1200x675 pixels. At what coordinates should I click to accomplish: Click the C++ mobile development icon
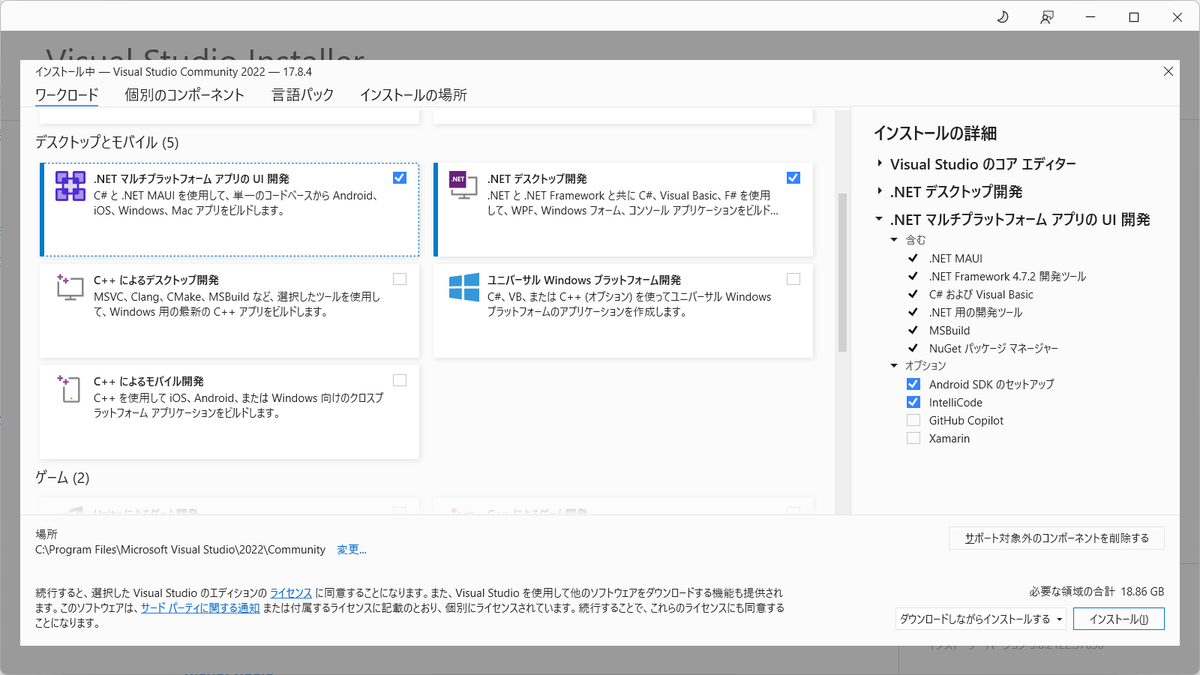(69, 388)
